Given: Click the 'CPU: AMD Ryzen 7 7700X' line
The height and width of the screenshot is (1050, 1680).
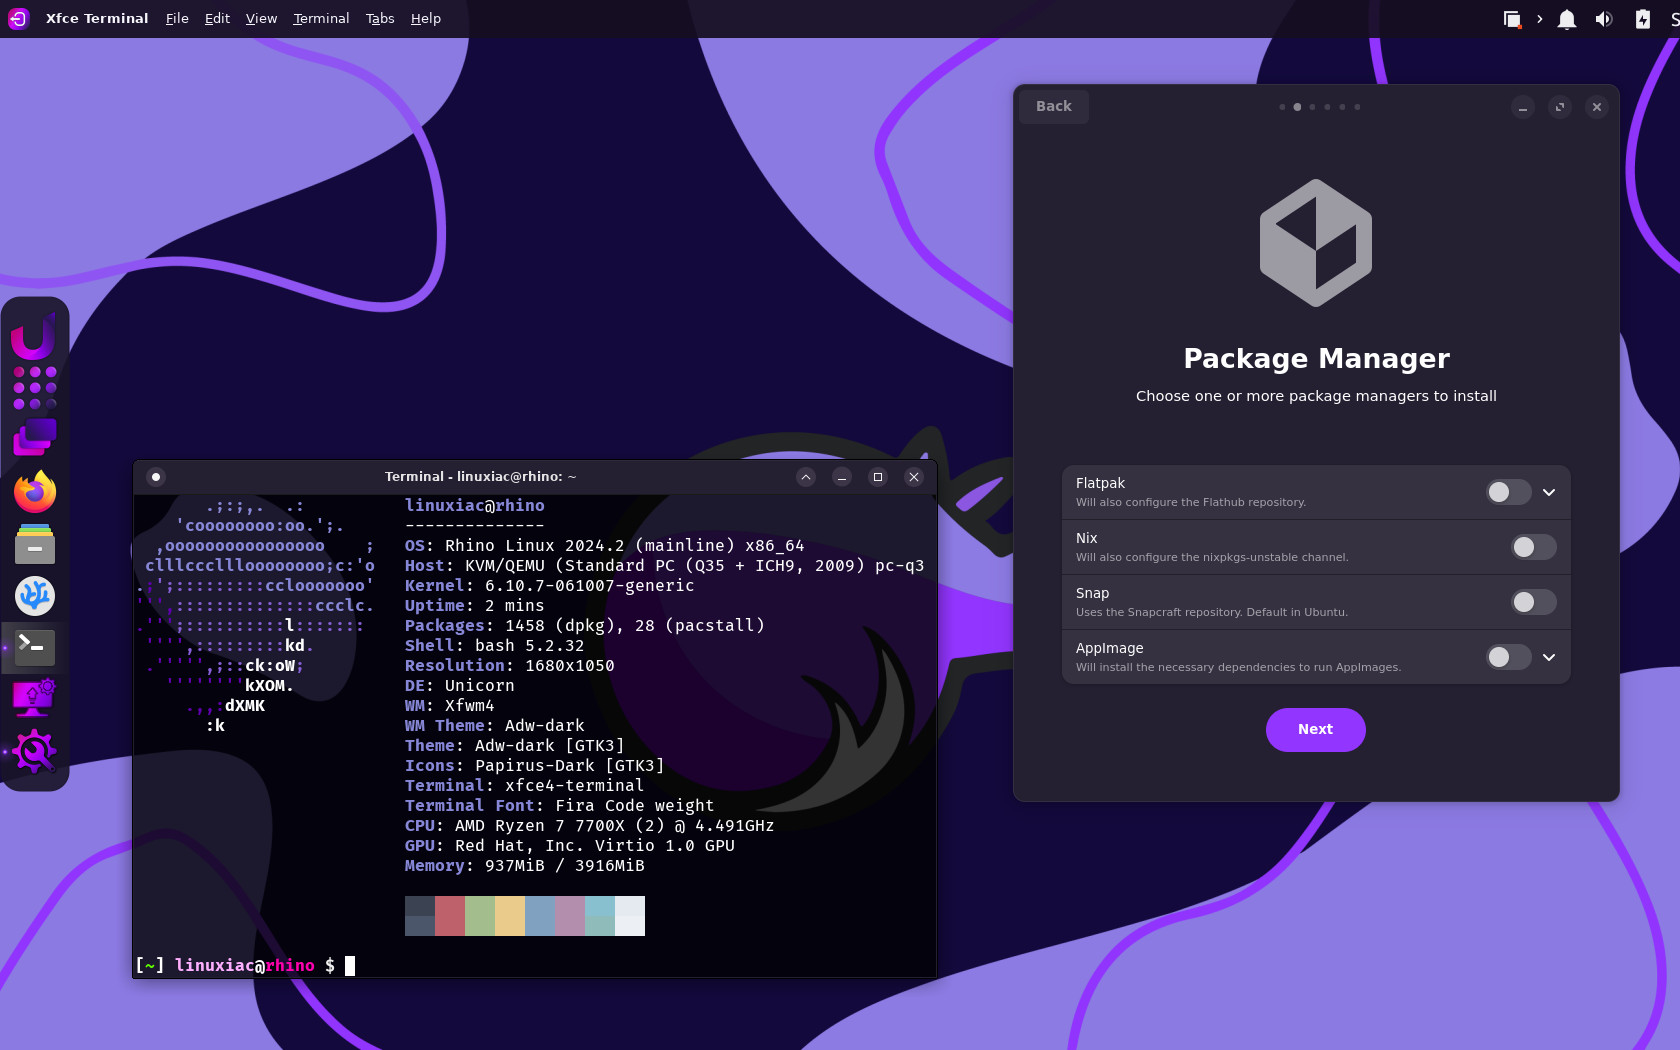Looking at the screenshot, I should pyautogui.click(x=589, y=826).
